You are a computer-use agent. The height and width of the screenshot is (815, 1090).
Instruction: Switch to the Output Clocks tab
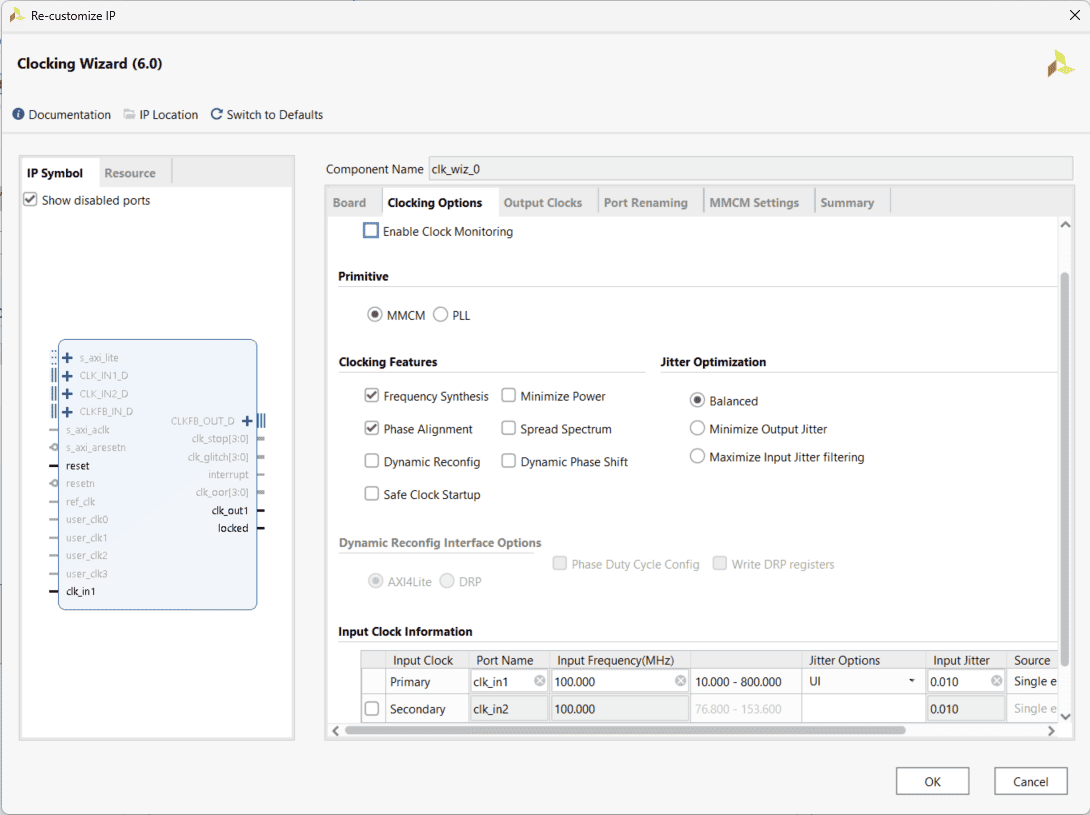542,203
